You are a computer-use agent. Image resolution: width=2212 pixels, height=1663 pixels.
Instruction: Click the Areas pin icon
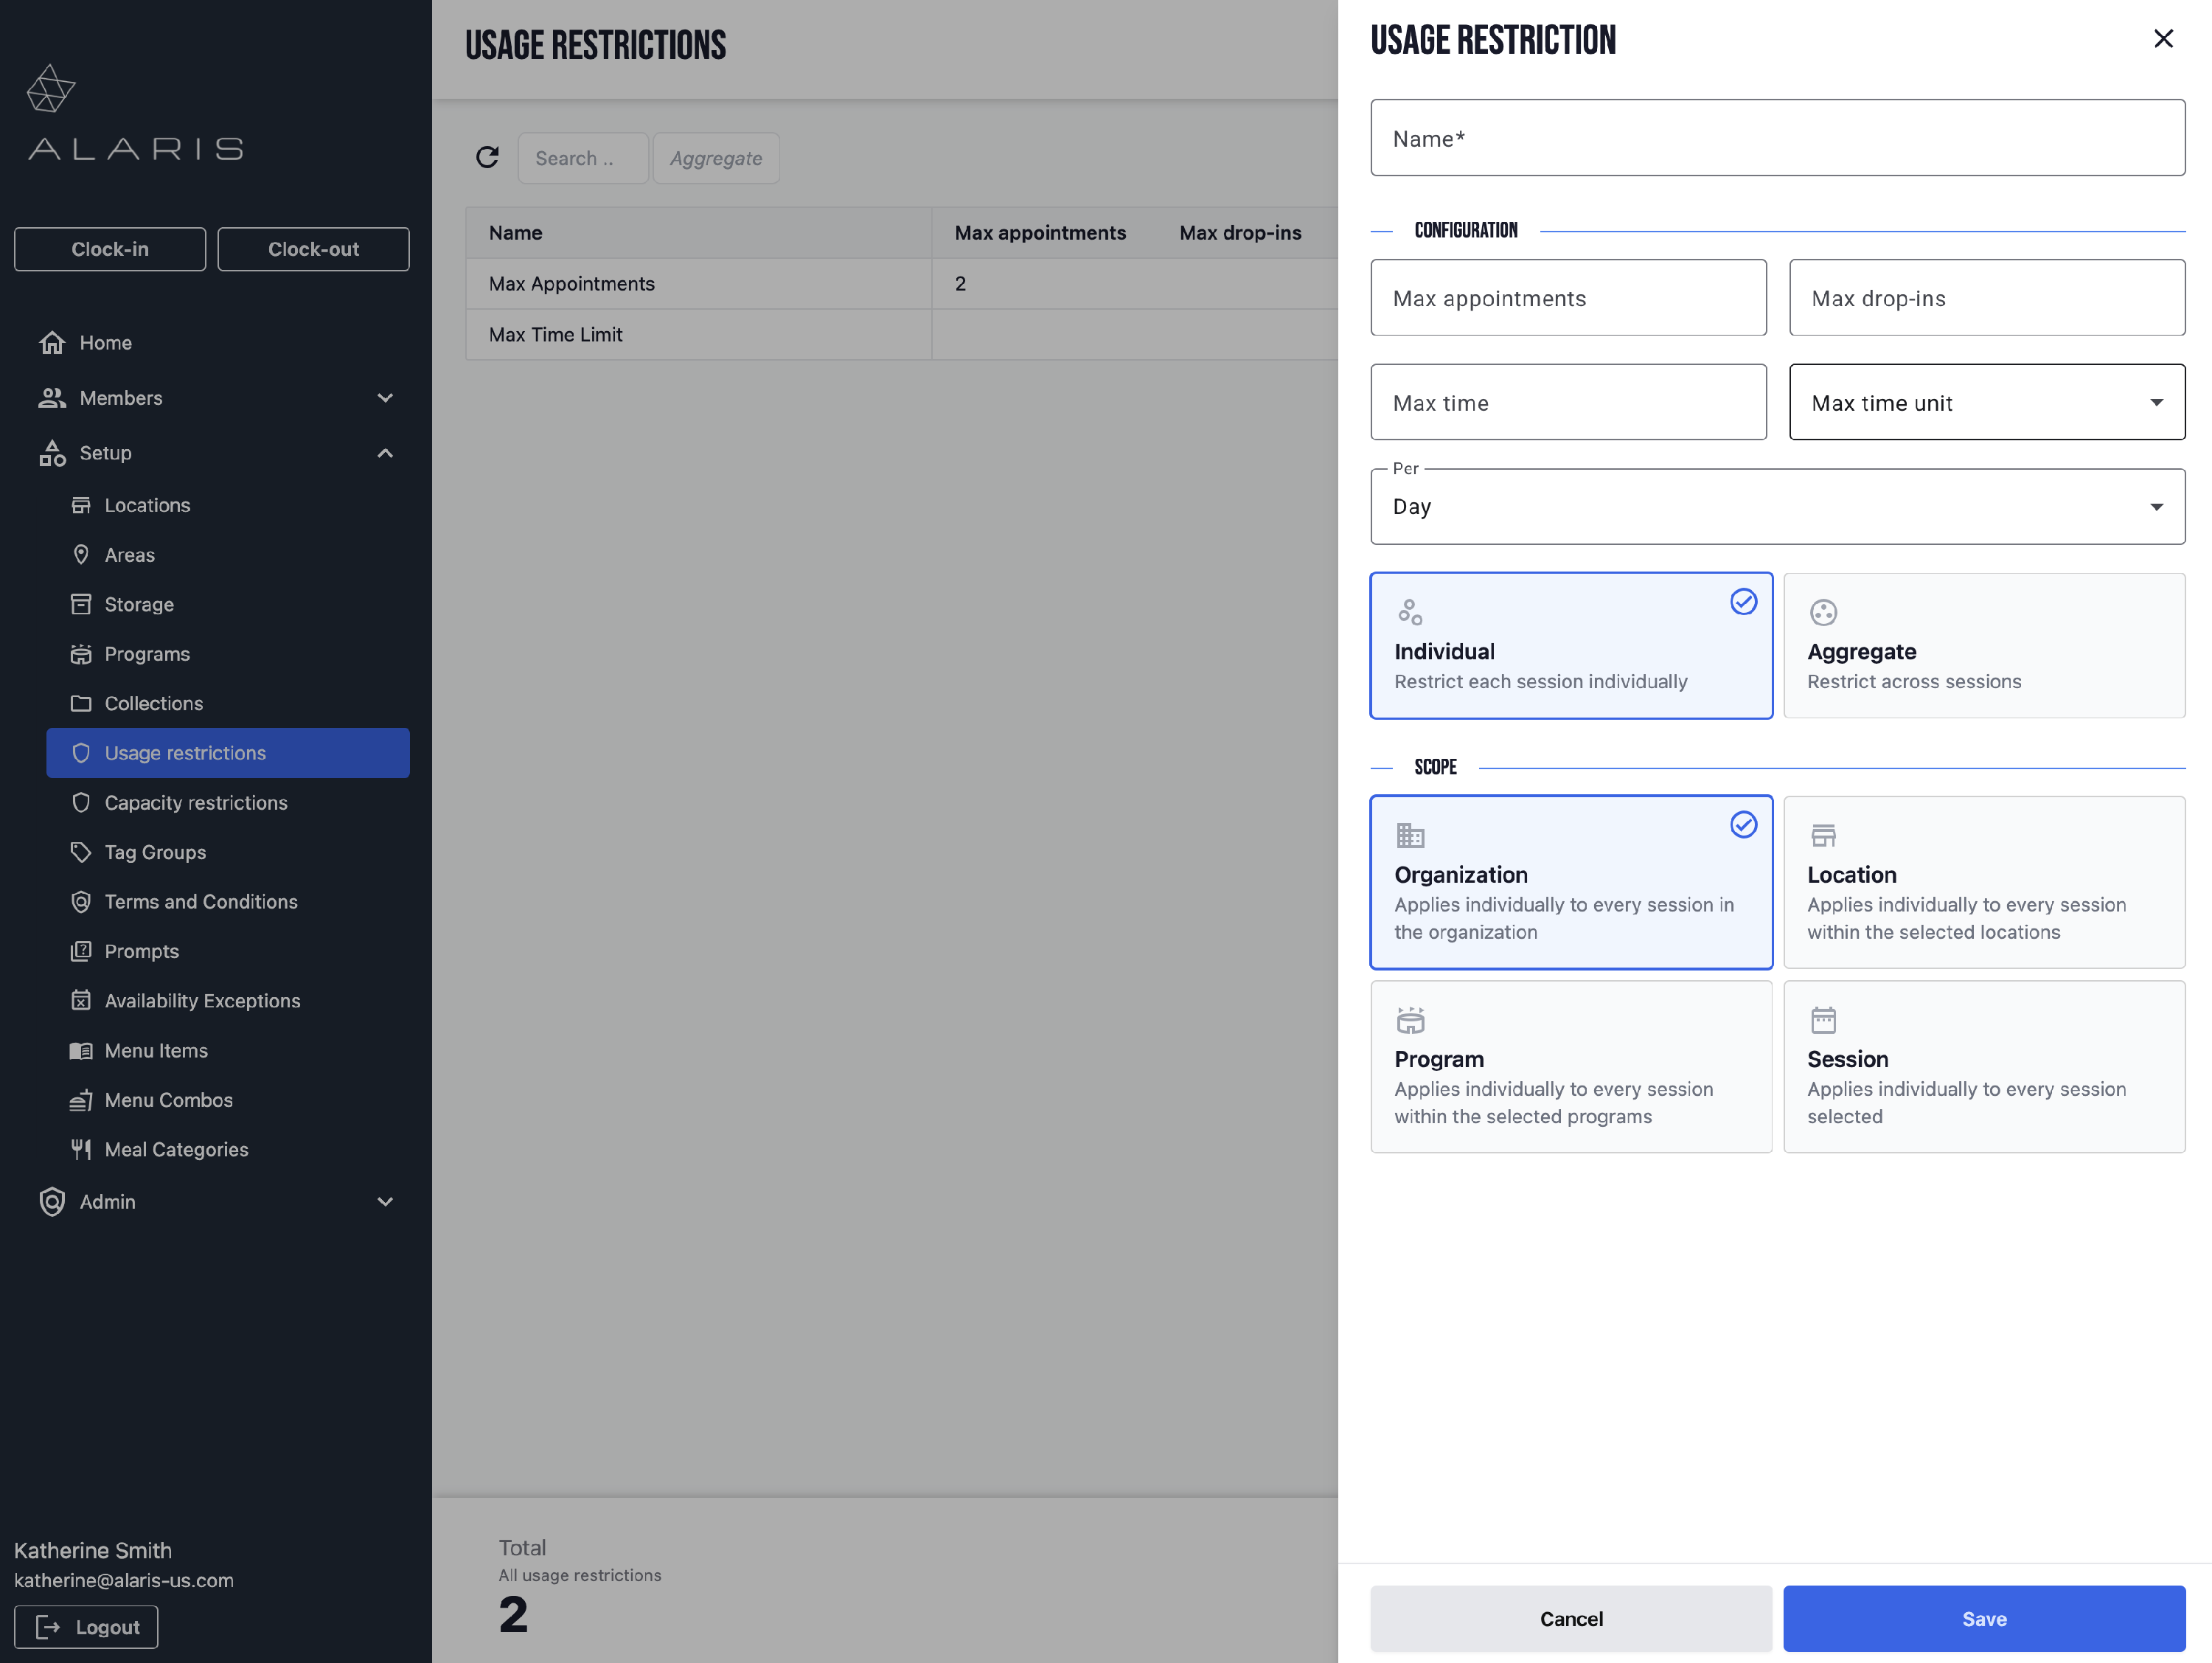81,555
